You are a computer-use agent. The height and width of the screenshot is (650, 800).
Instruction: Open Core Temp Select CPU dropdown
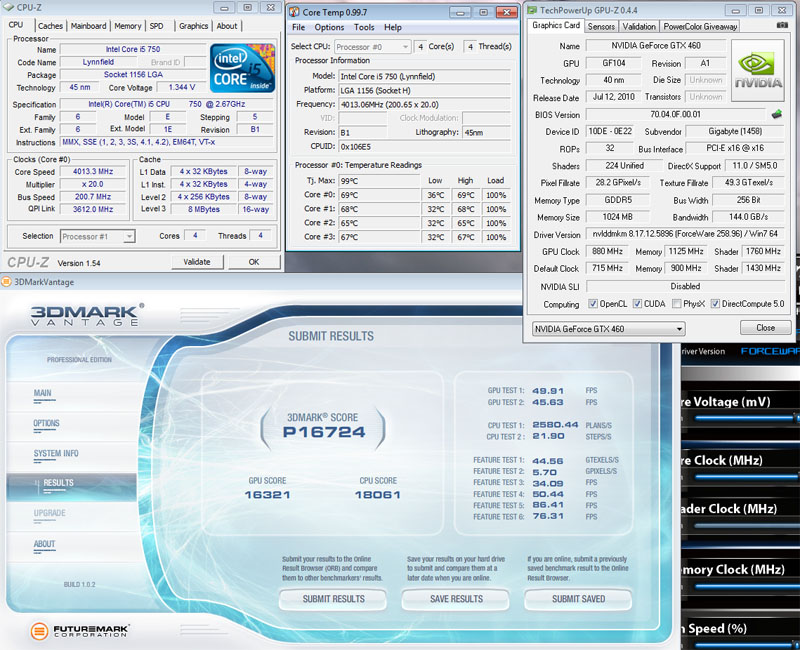pos(372,47)
